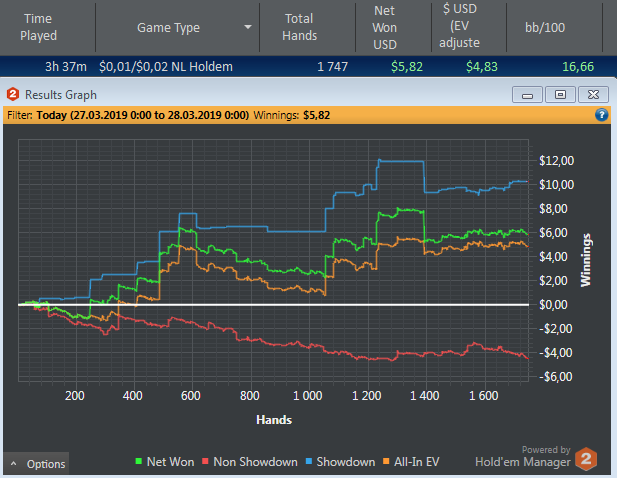Click the Winnings y-axis title

pos(586,260)
